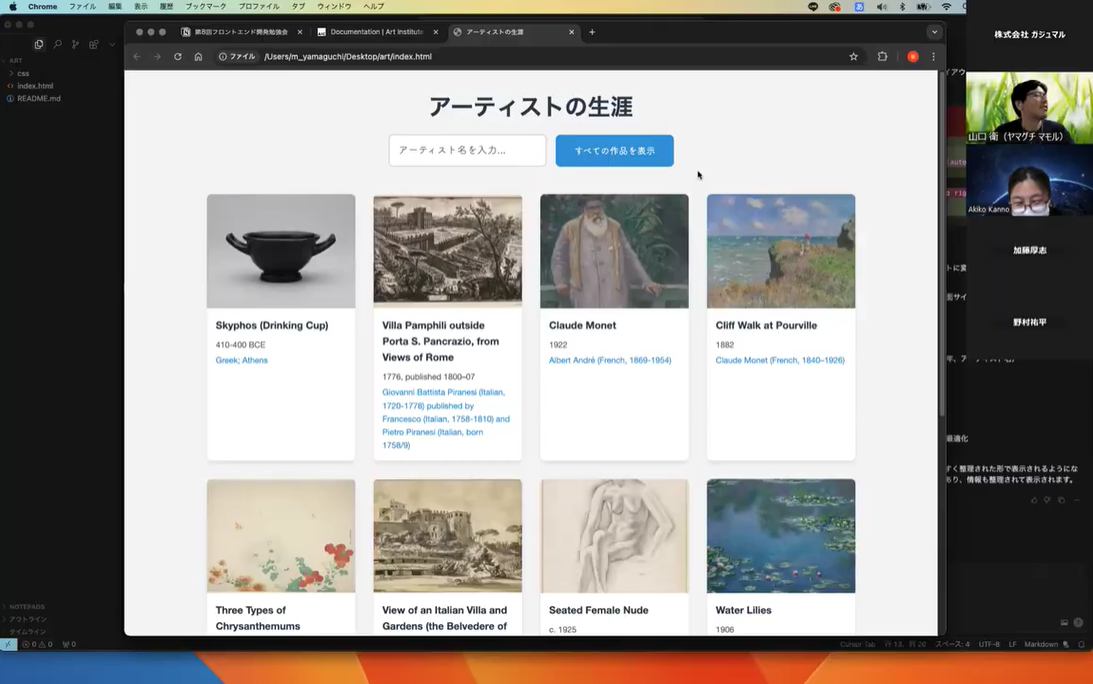Show errors and warnings count in status bar
The image size is (1093, 684).
(x=38, y=644)
